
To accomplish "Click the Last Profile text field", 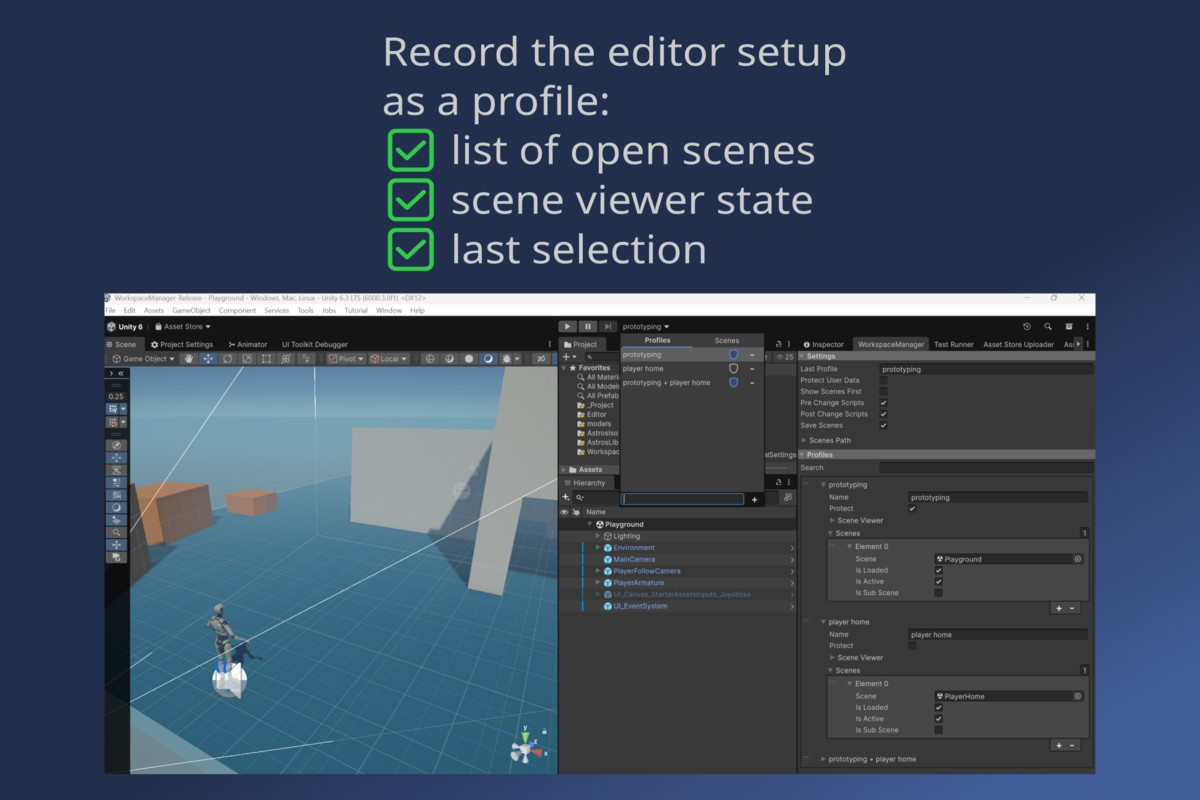I will [x=986, y=369].
